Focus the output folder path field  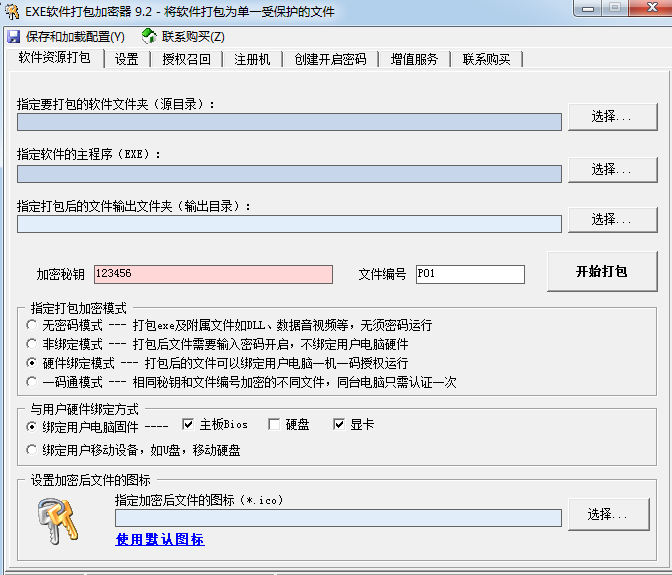coord(289,224)
